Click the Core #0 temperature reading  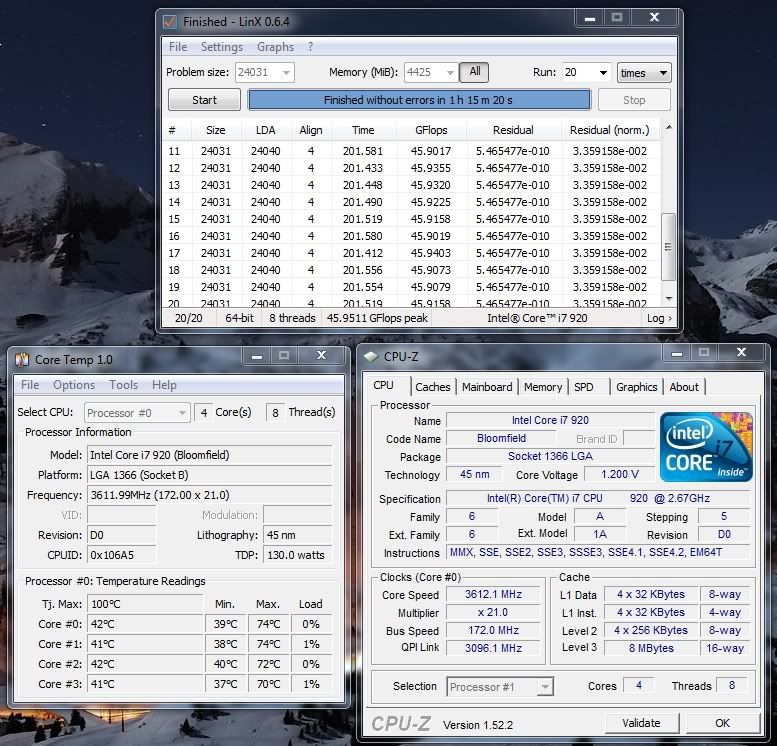[x=145, y=624]
